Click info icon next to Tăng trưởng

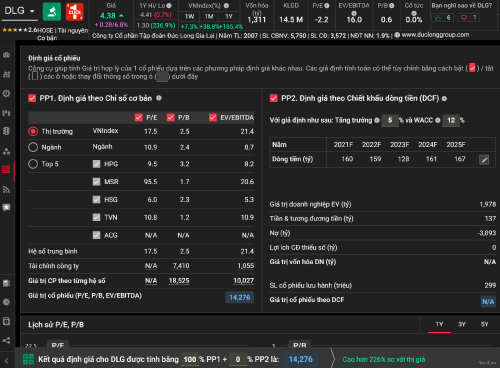click(x=377, y=120)
